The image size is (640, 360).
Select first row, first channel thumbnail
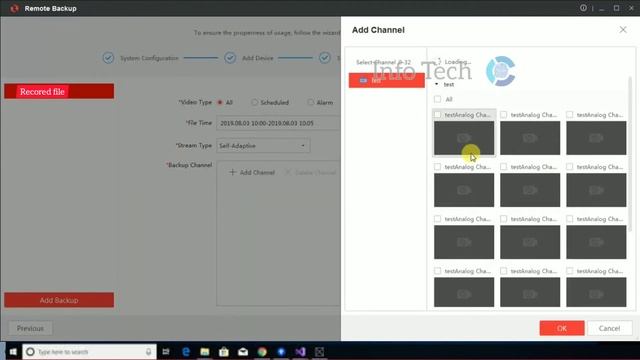(464, 138)
